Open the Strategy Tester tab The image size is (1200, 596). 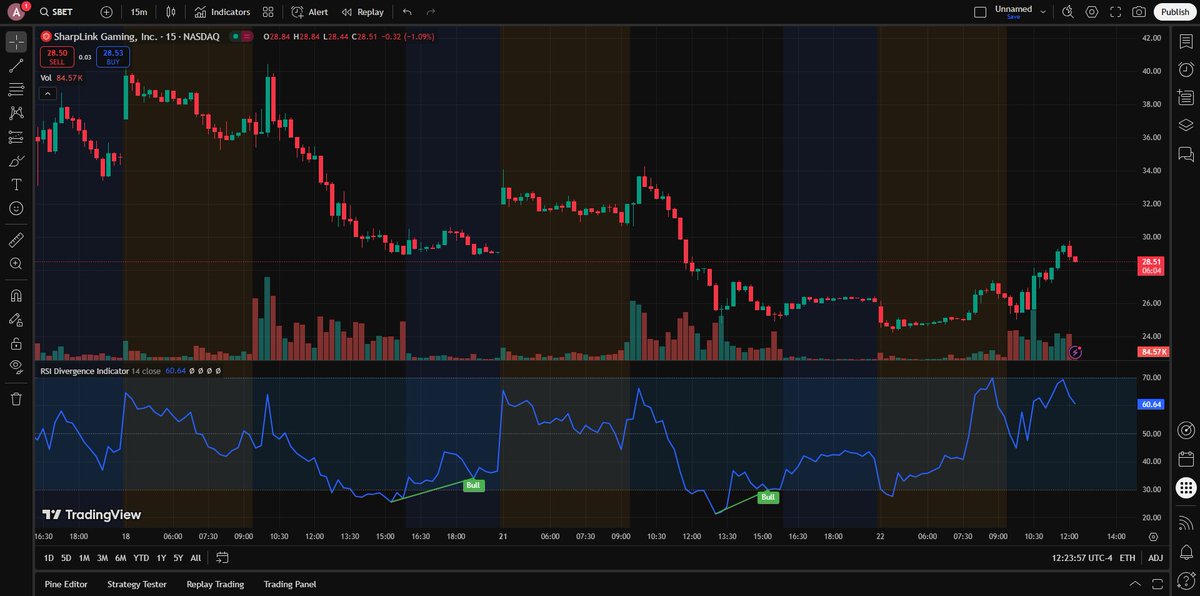137,584
